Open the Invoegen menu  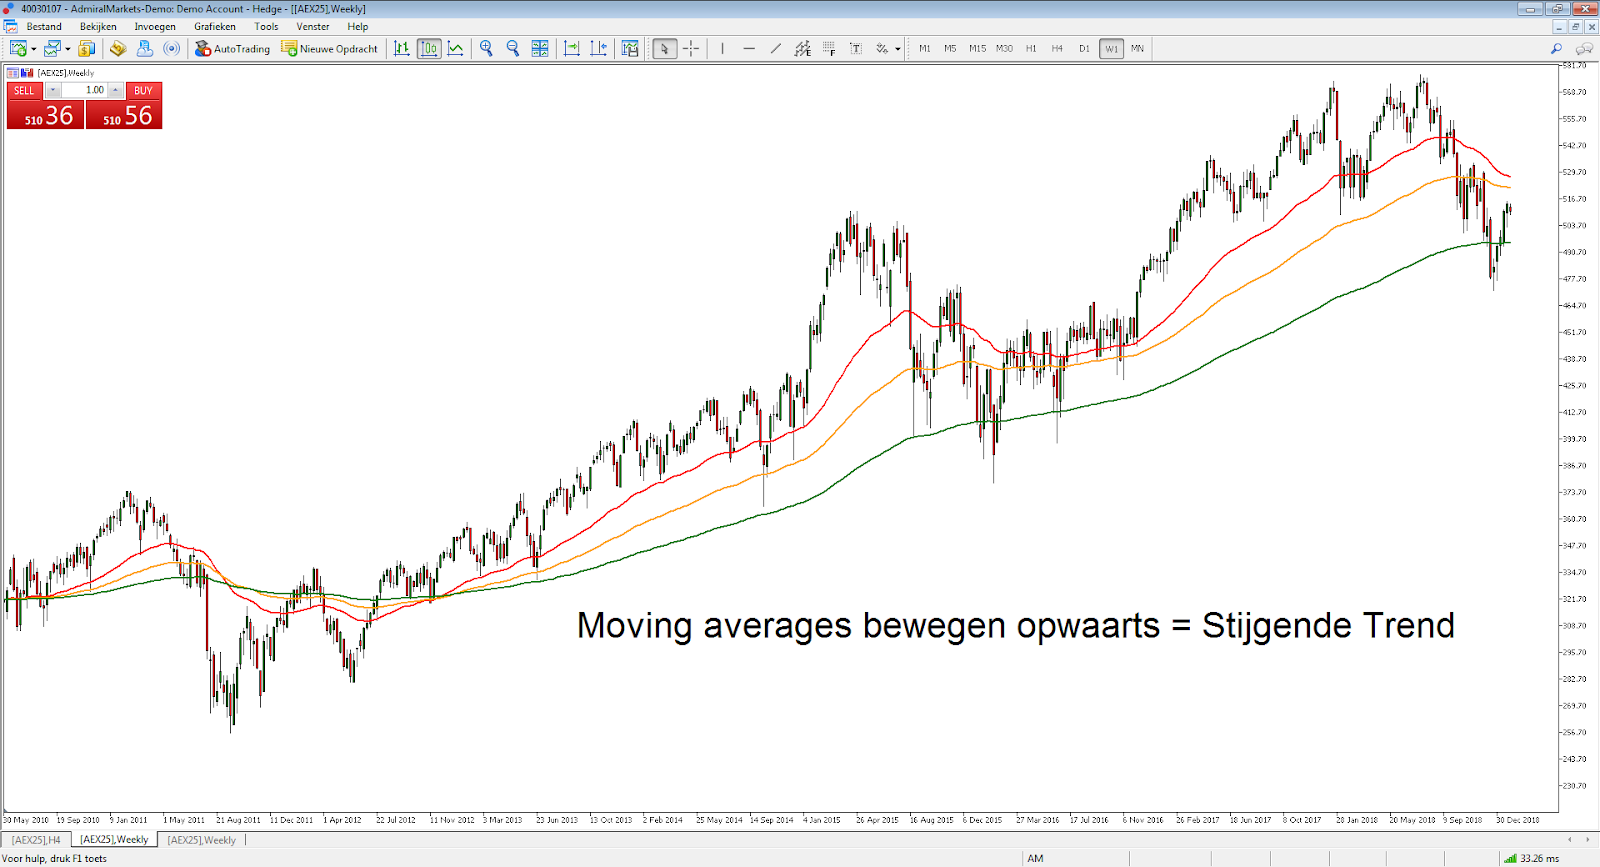(155, 27)
